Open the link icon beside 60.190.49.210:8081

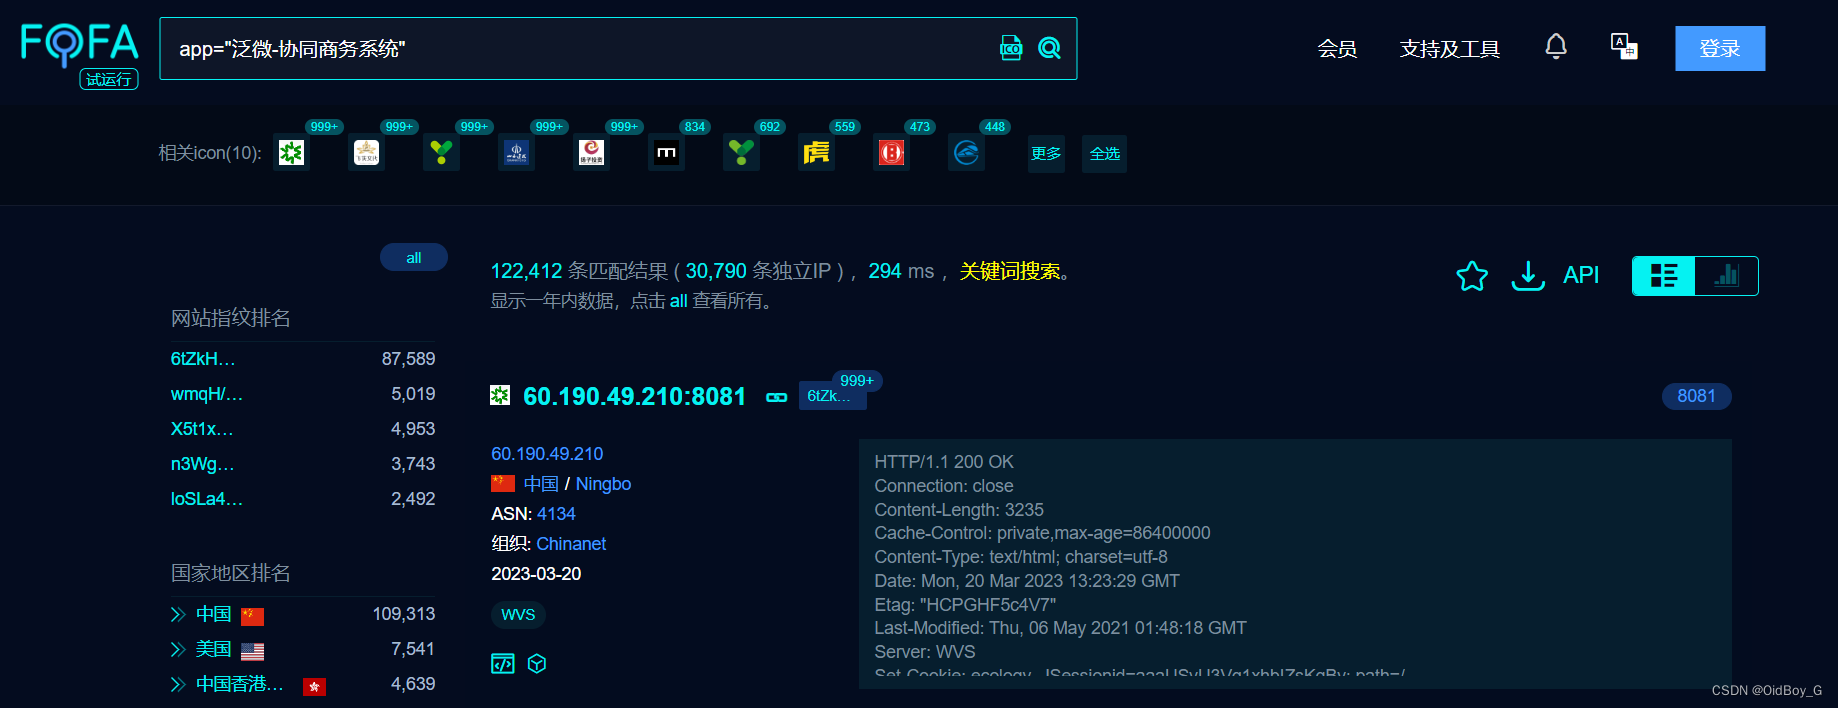pyautogui.click(x=776, y=397)
